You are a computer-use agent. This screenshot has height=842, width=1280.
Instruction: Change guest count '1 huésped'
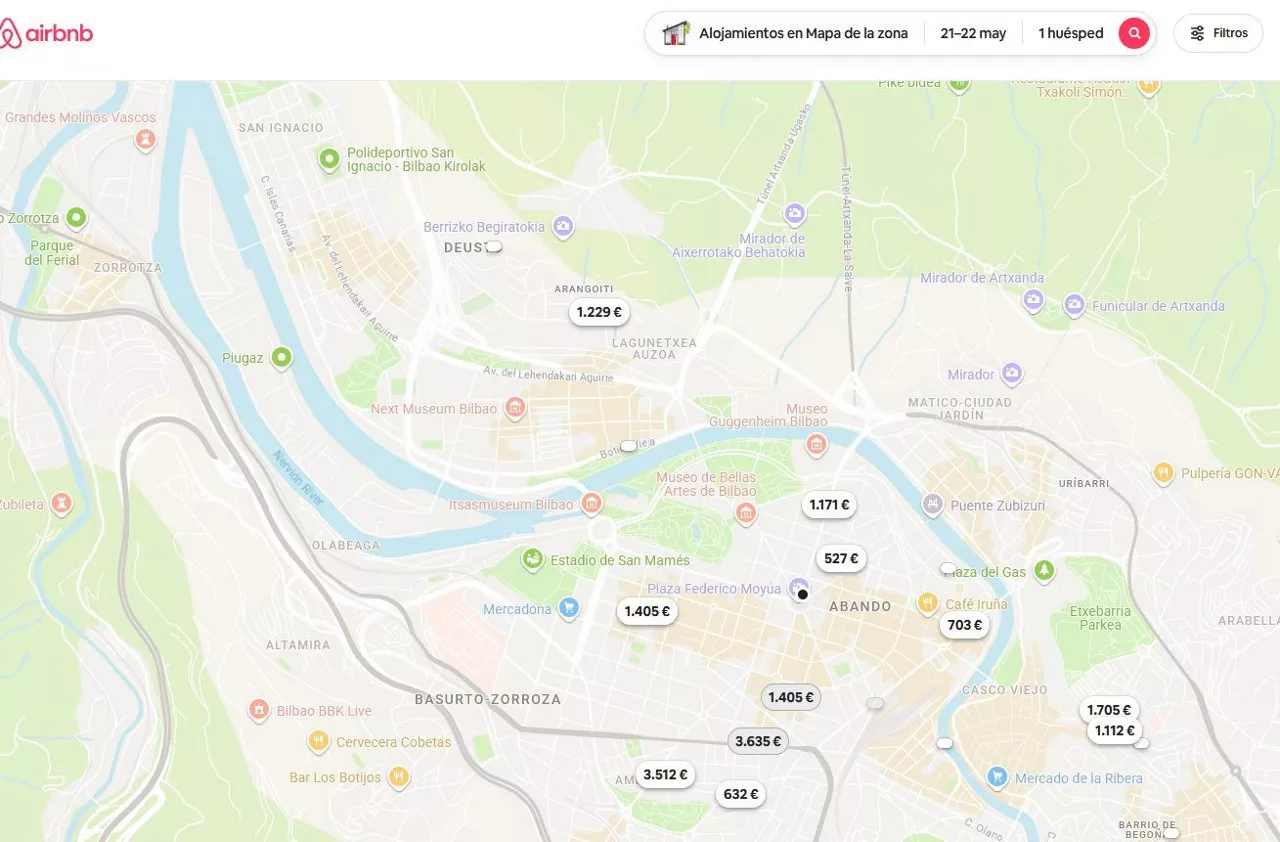pyautogui.click(x=1070, y=33)
